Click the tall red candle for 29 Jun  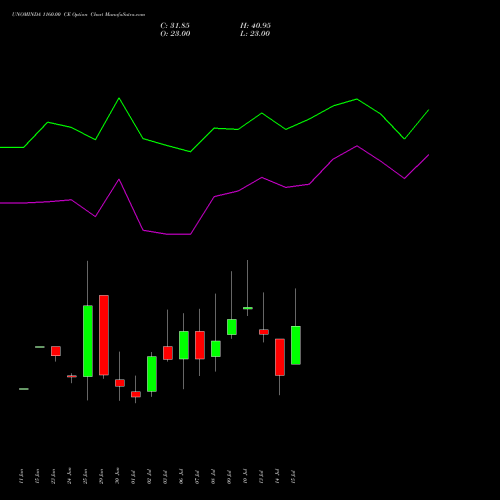coord(104,335)
